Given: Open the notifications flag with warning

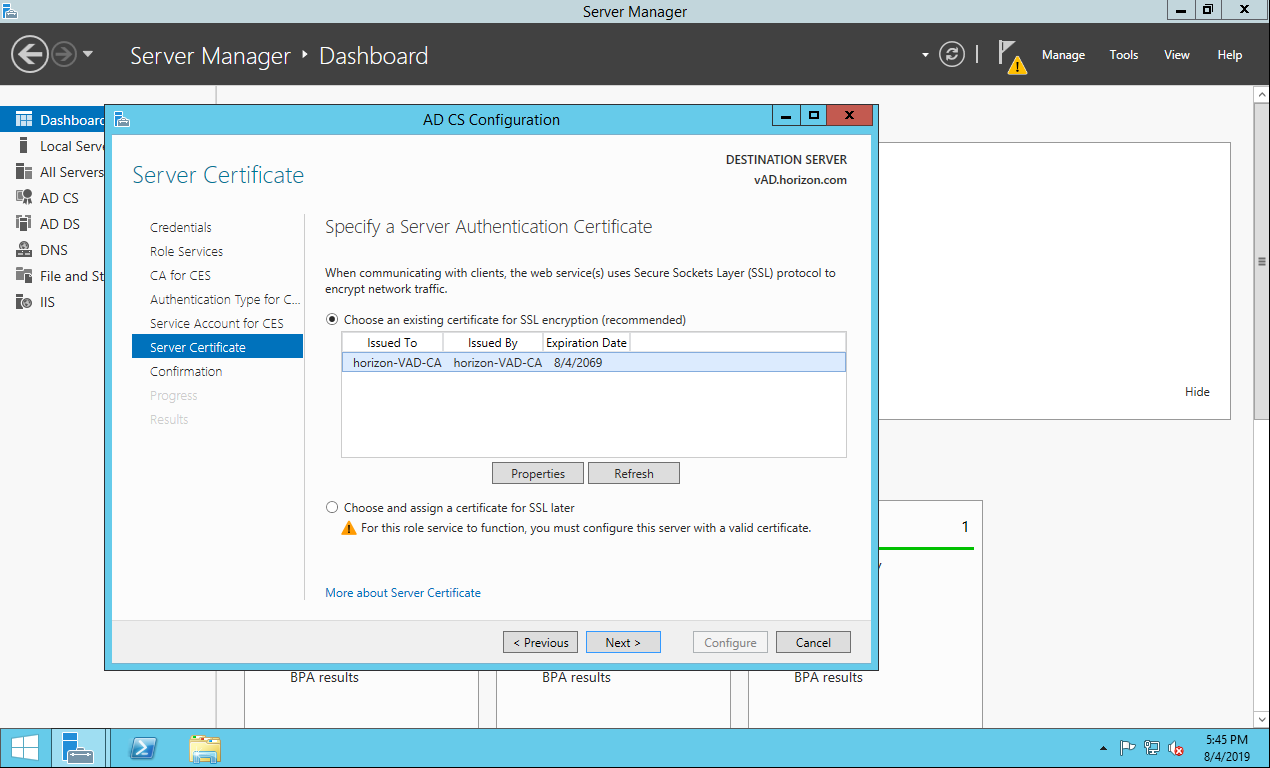Looking at the screenshot, I should point(1012,56).
